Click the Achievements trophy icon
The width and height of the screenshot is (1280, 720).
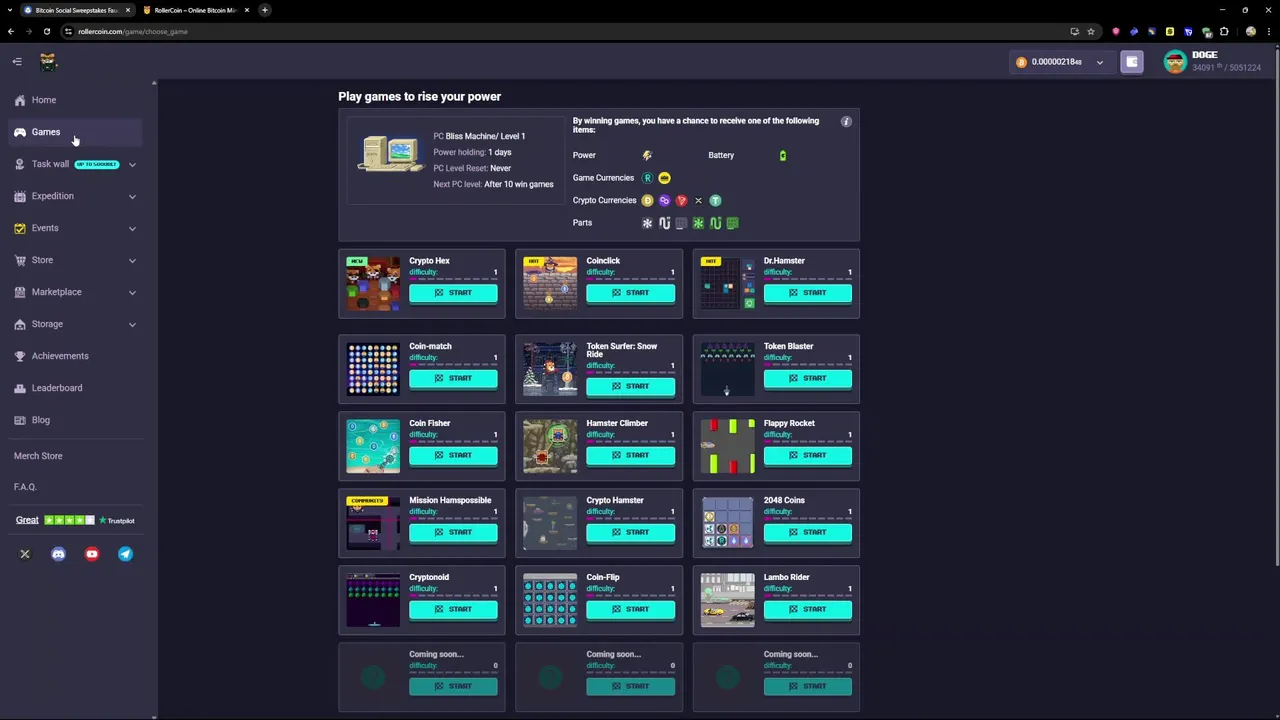tap(20, 356)
